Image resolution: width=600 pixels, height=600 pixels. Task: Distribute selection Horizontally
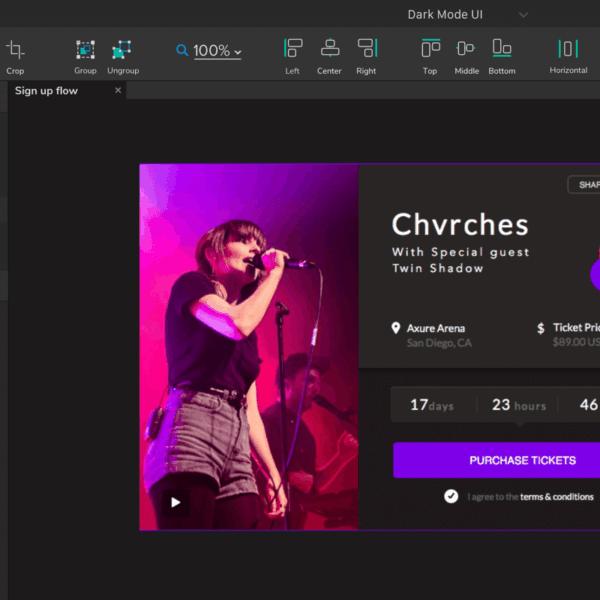pyautogui.click(x=568, y=49)
